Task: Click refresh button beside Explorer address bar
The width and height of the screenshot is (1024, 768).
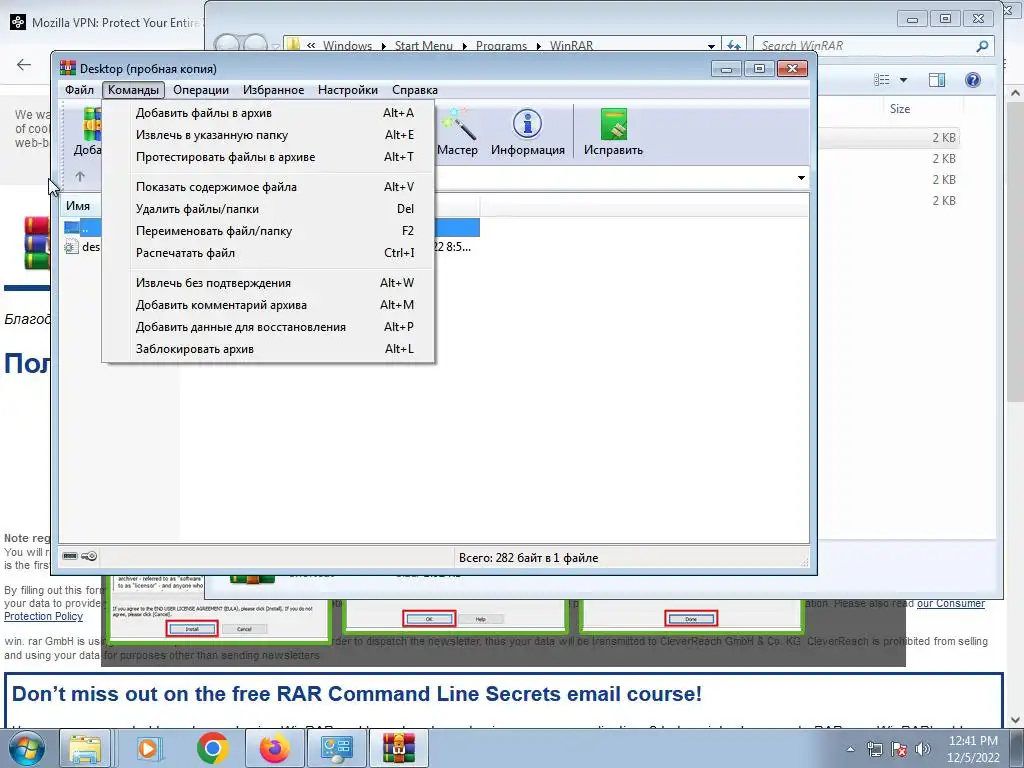Action: point(734,46)
